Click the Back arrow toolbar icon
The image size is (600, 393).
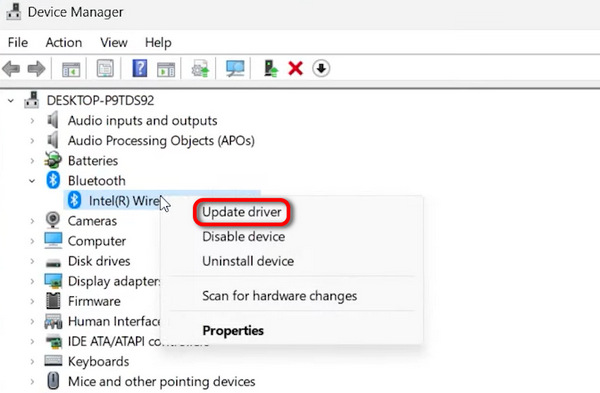(x=11, y=69)
